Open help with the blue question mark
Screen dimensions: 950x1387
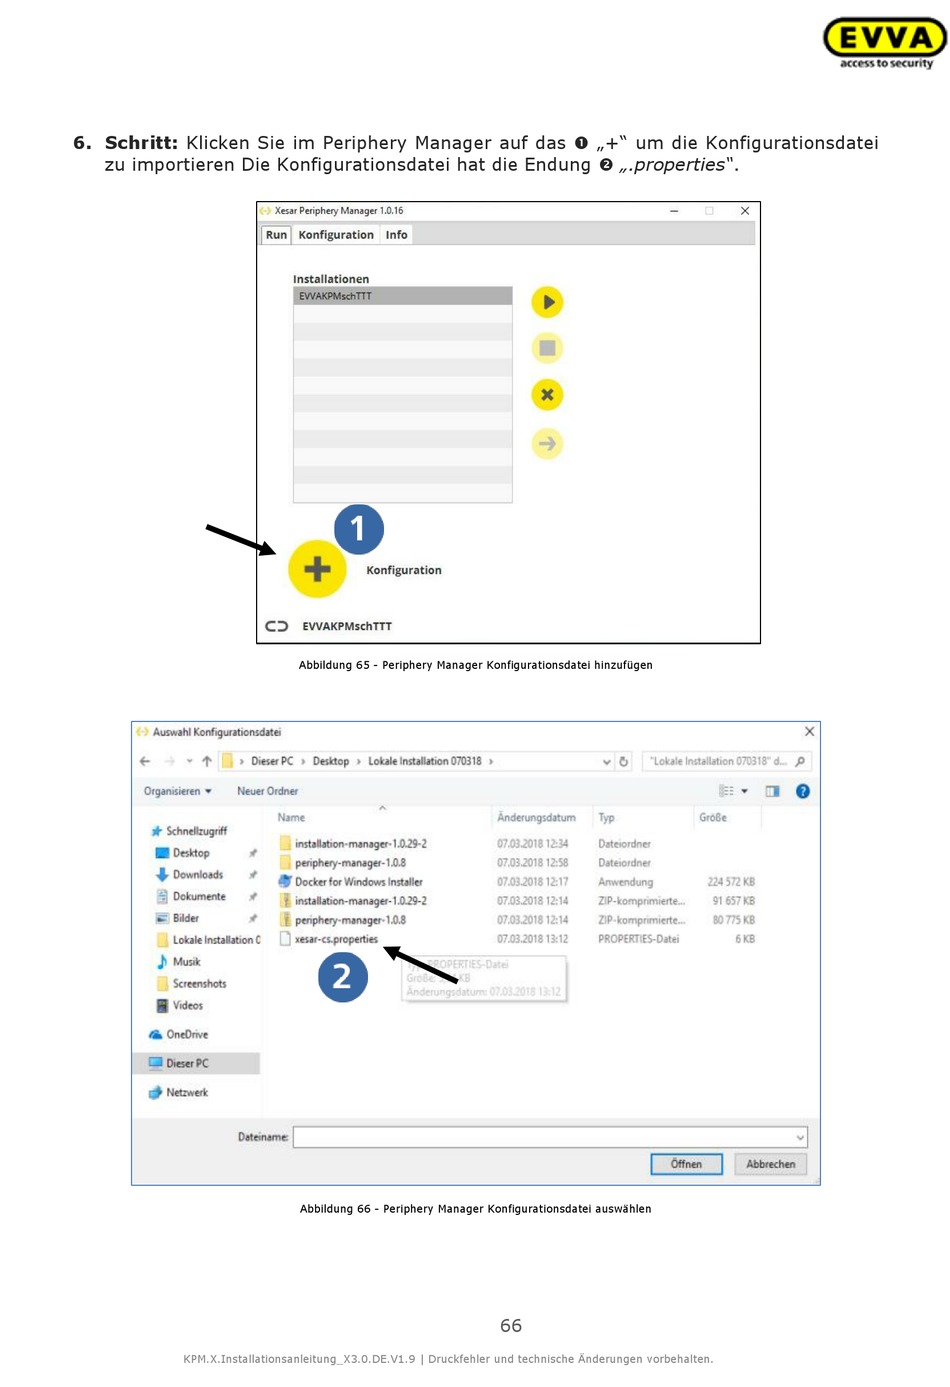pyautogui.click(x=803, y=791)
